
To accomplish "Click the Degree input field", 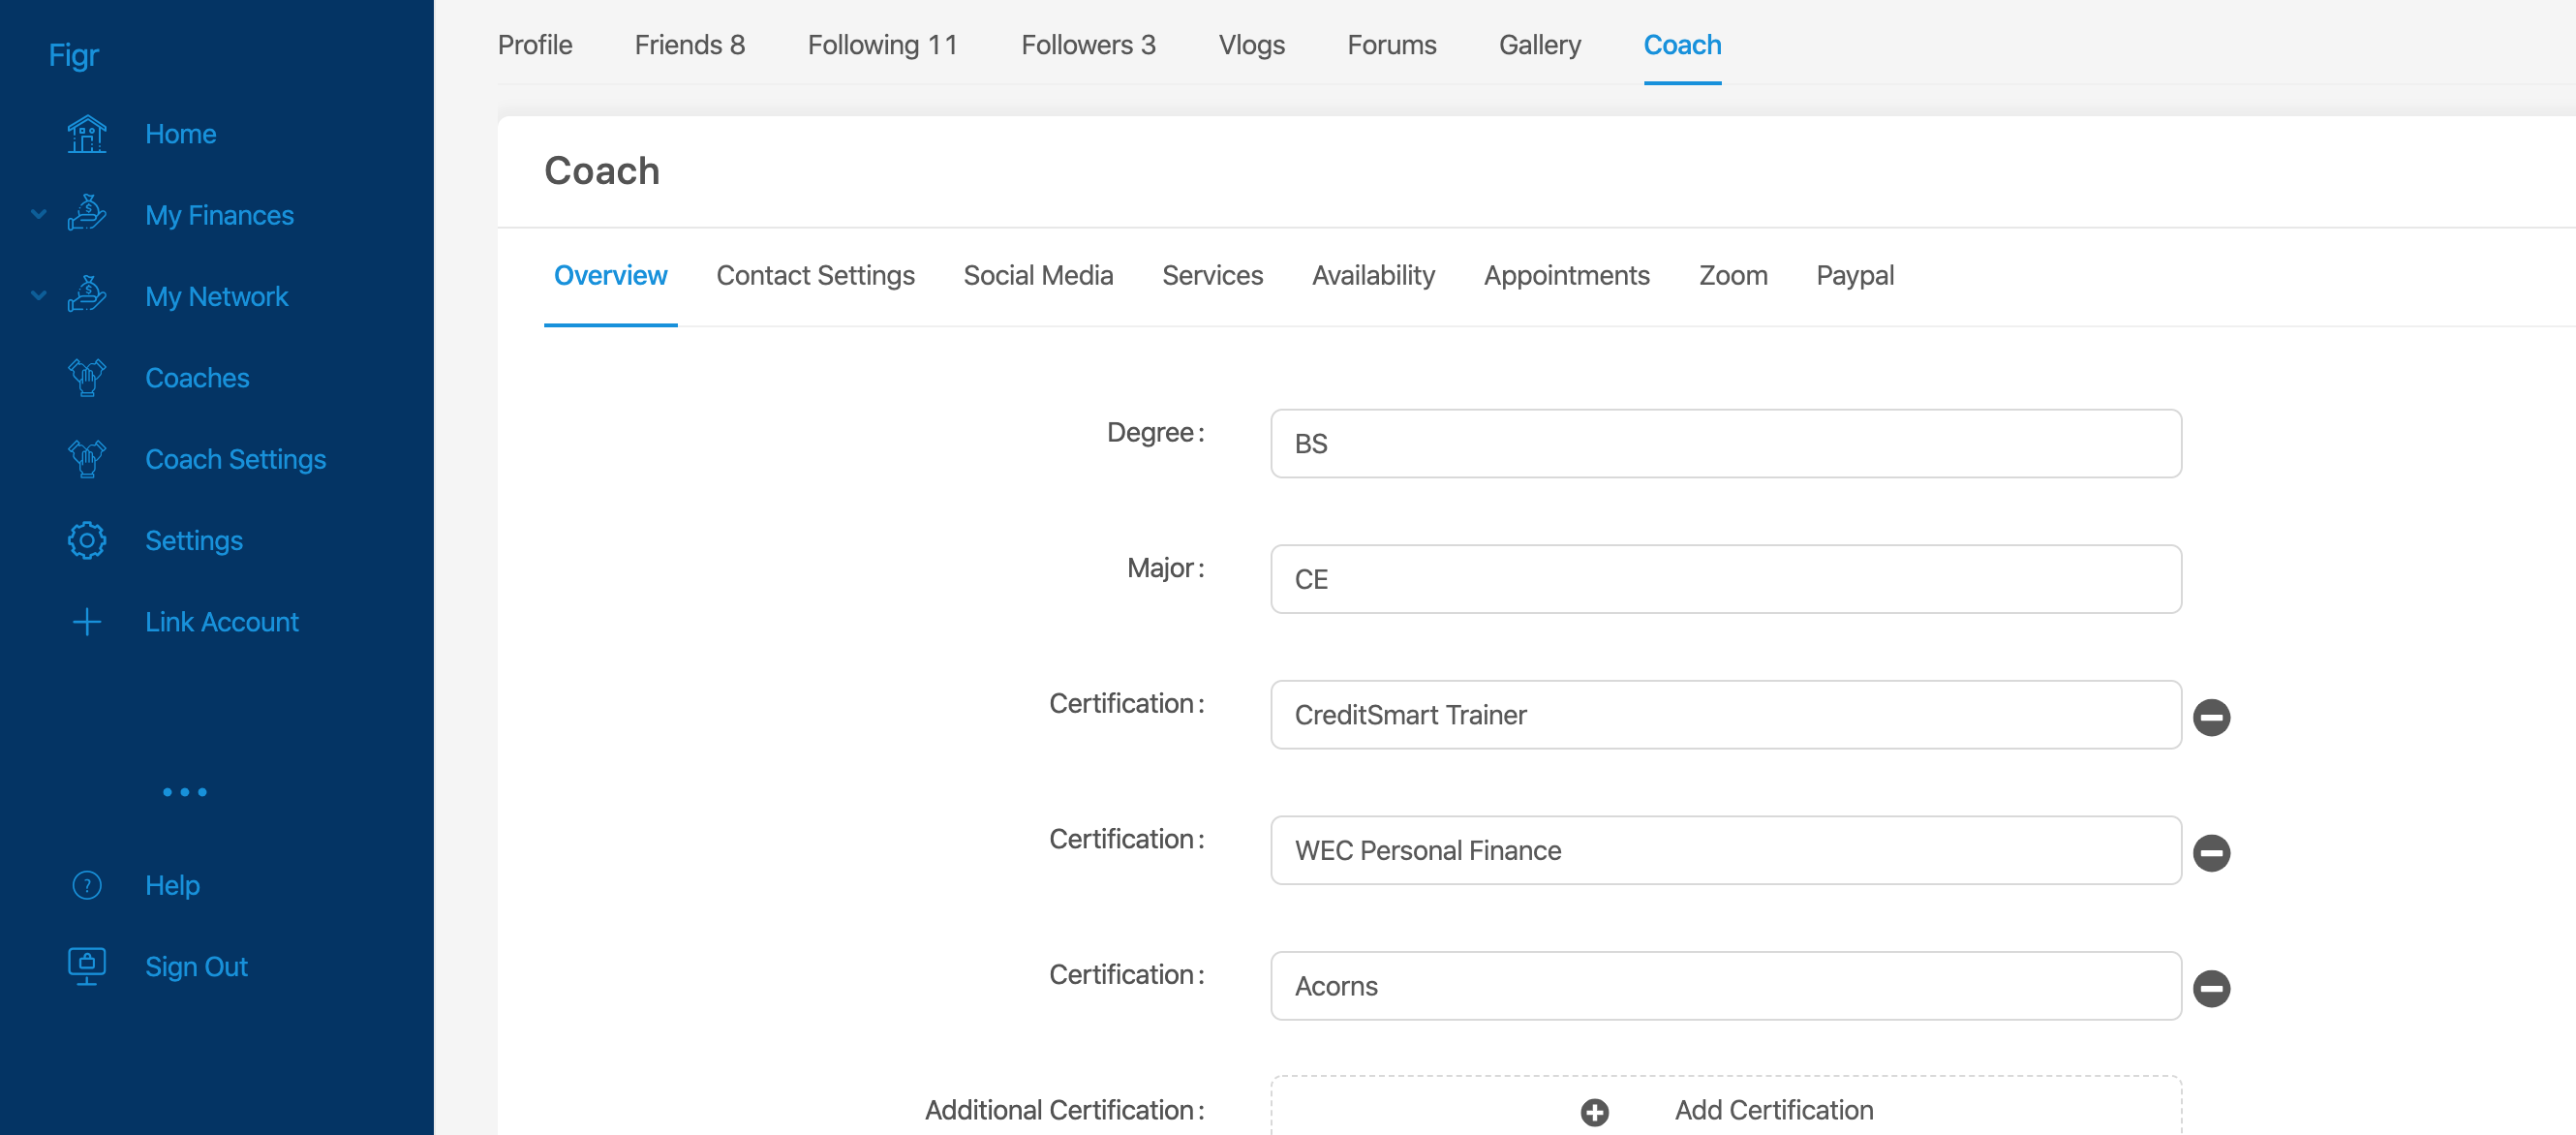I will (1725, 443).
